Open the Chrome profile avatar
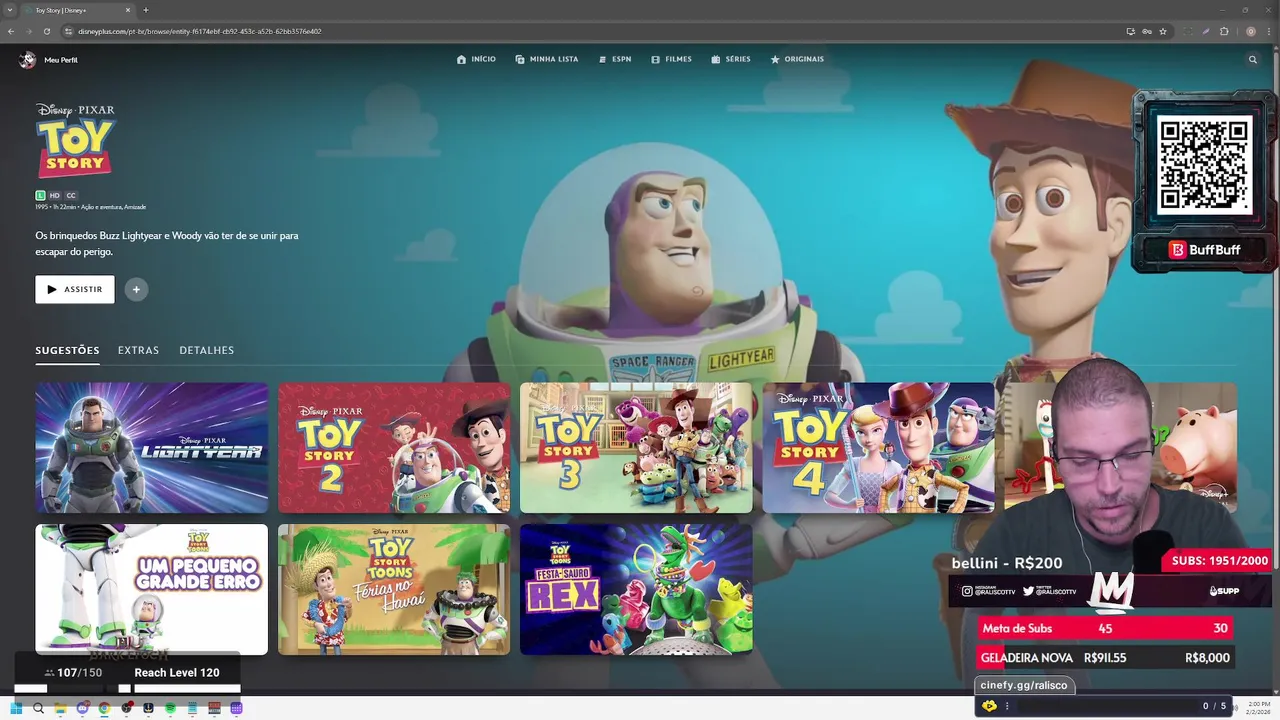 1251,31
